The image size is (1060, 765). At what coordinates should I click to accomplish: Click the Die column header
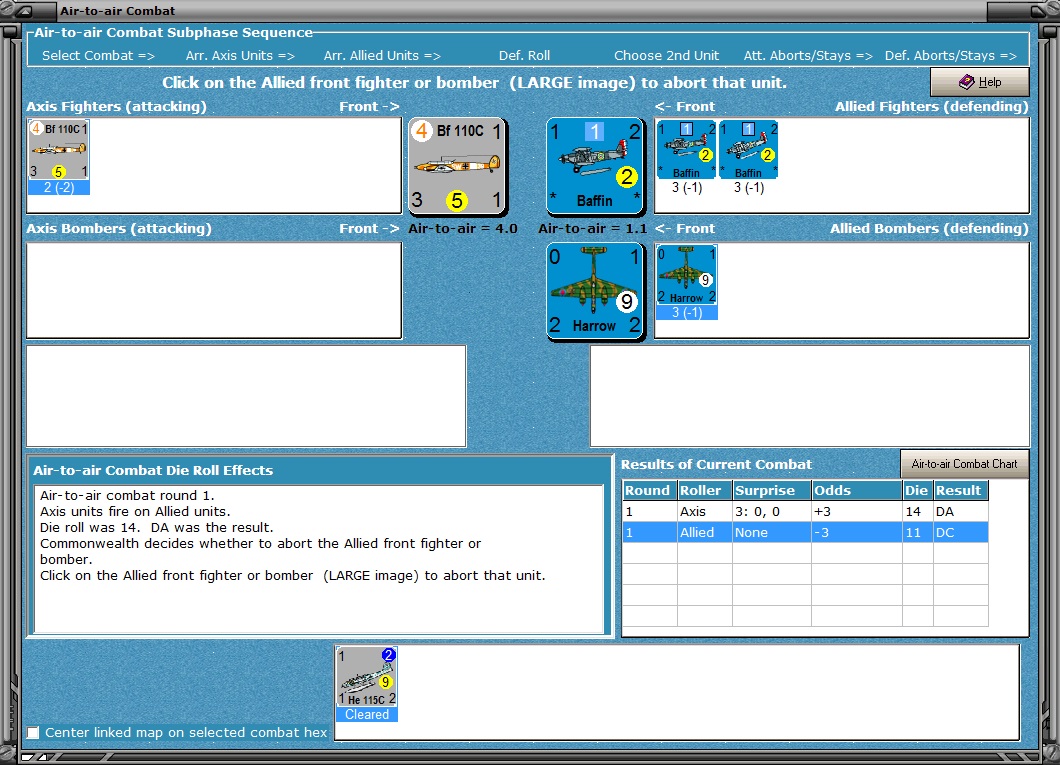(x=917, y=491)
